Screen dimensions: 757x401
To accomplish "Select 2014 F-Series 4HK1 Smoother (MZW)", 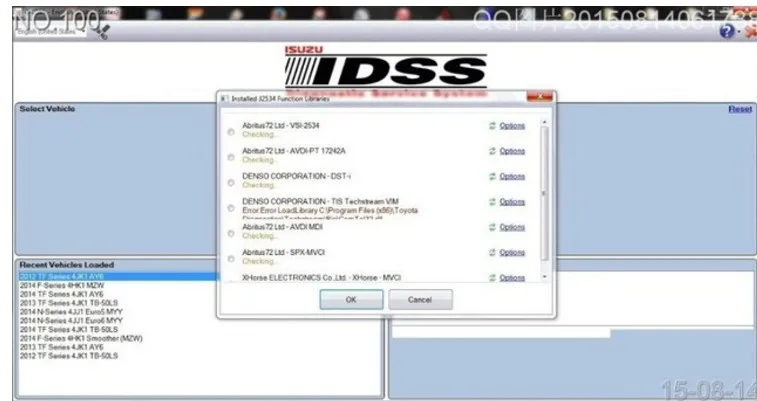I will point(81,338).
